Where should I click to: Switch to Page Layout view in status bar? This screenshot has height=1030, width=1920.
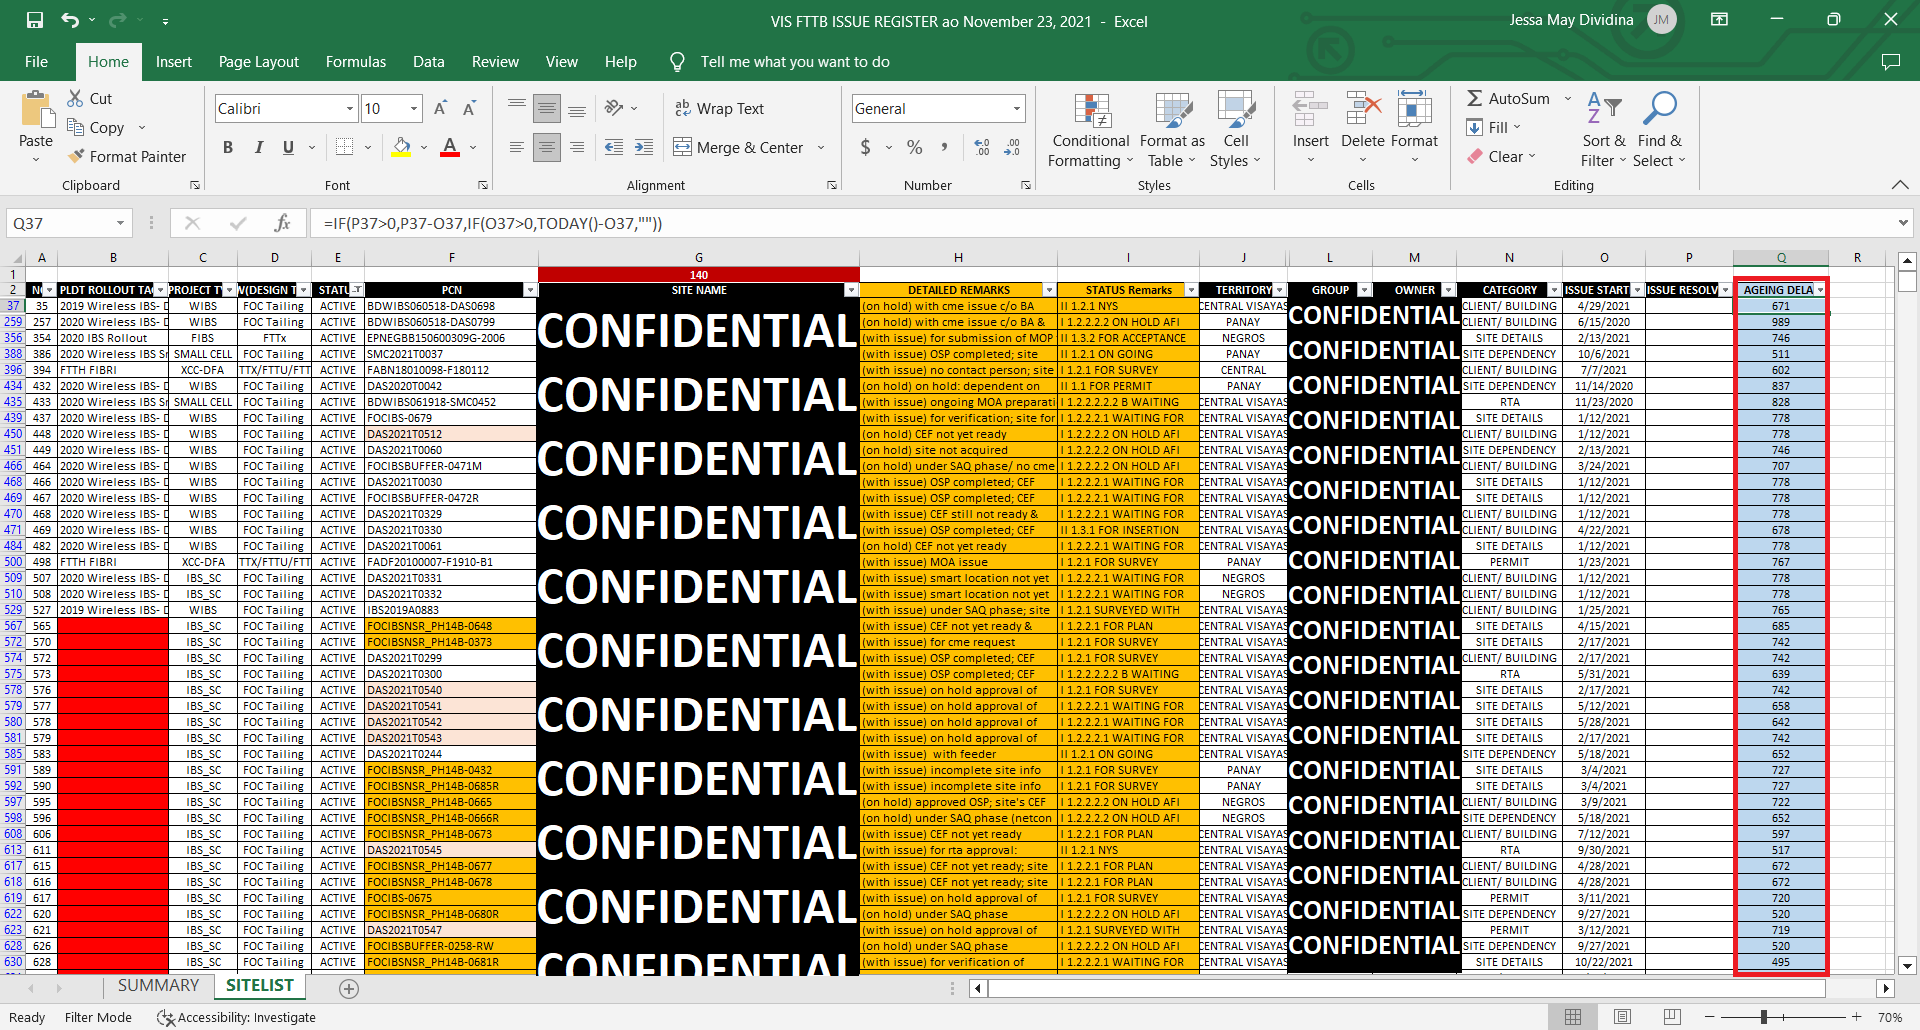[x=1622, y=1017]
